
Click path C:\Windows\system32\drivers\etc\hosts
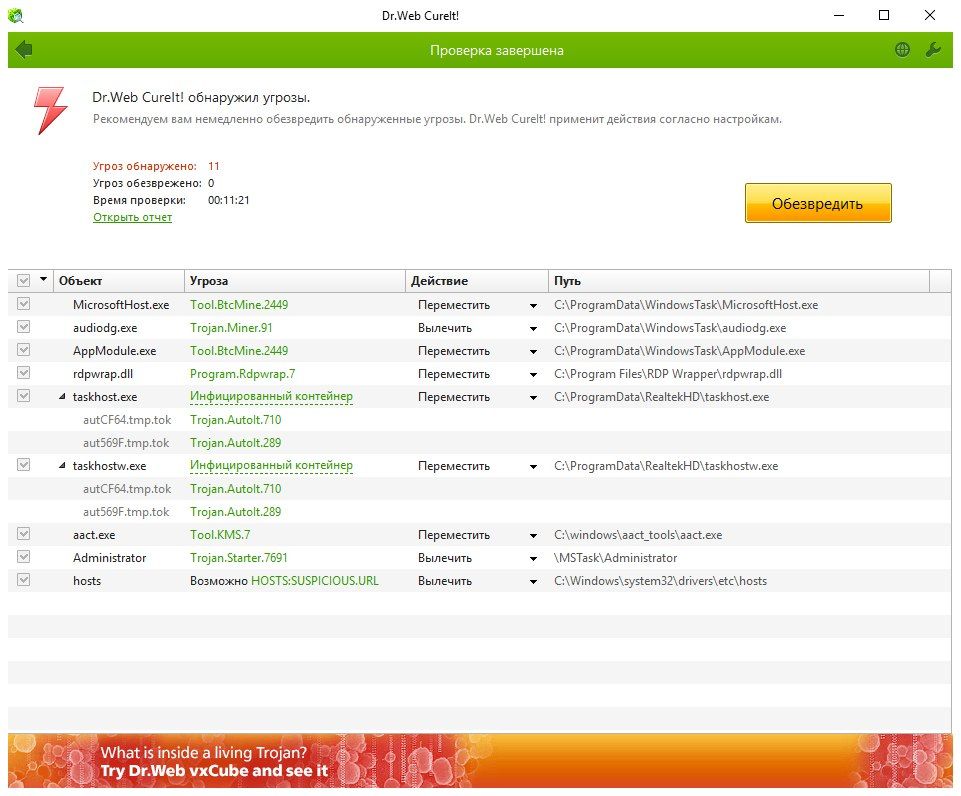click(661, 580)
